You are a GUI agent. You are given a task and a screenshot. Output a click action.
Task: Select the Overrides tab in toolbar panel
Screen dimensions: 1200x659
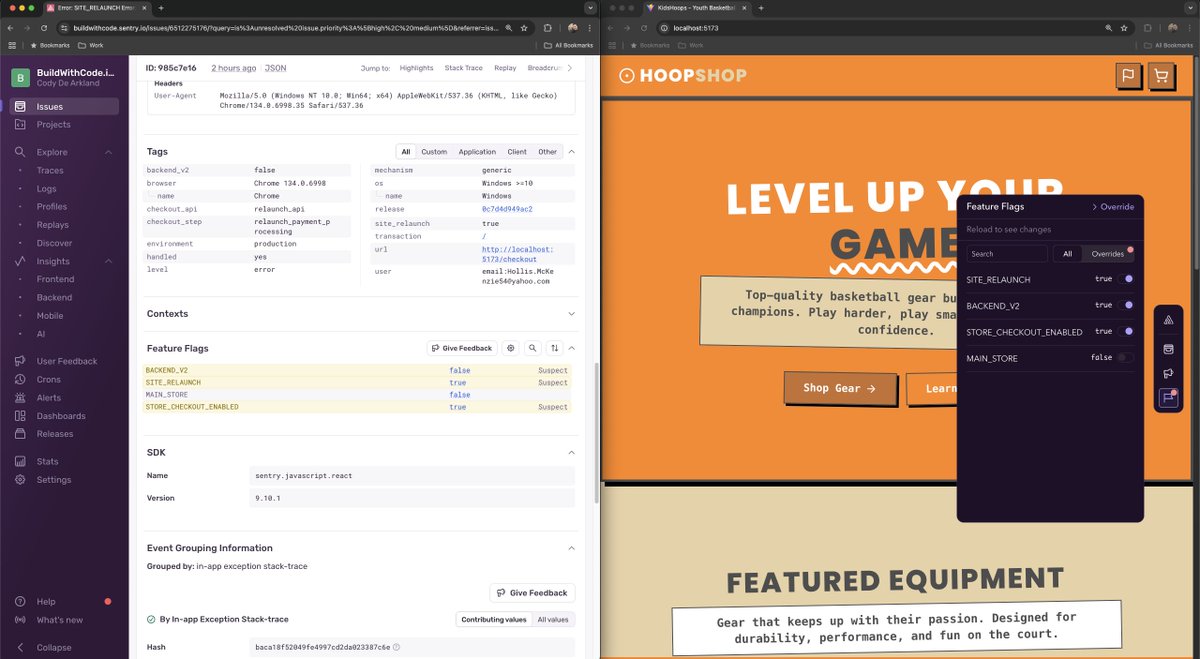1108,254
